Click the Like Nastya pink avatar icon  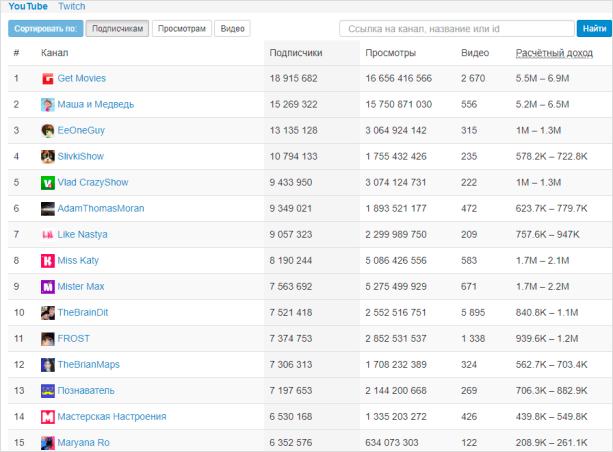point(47,234)
